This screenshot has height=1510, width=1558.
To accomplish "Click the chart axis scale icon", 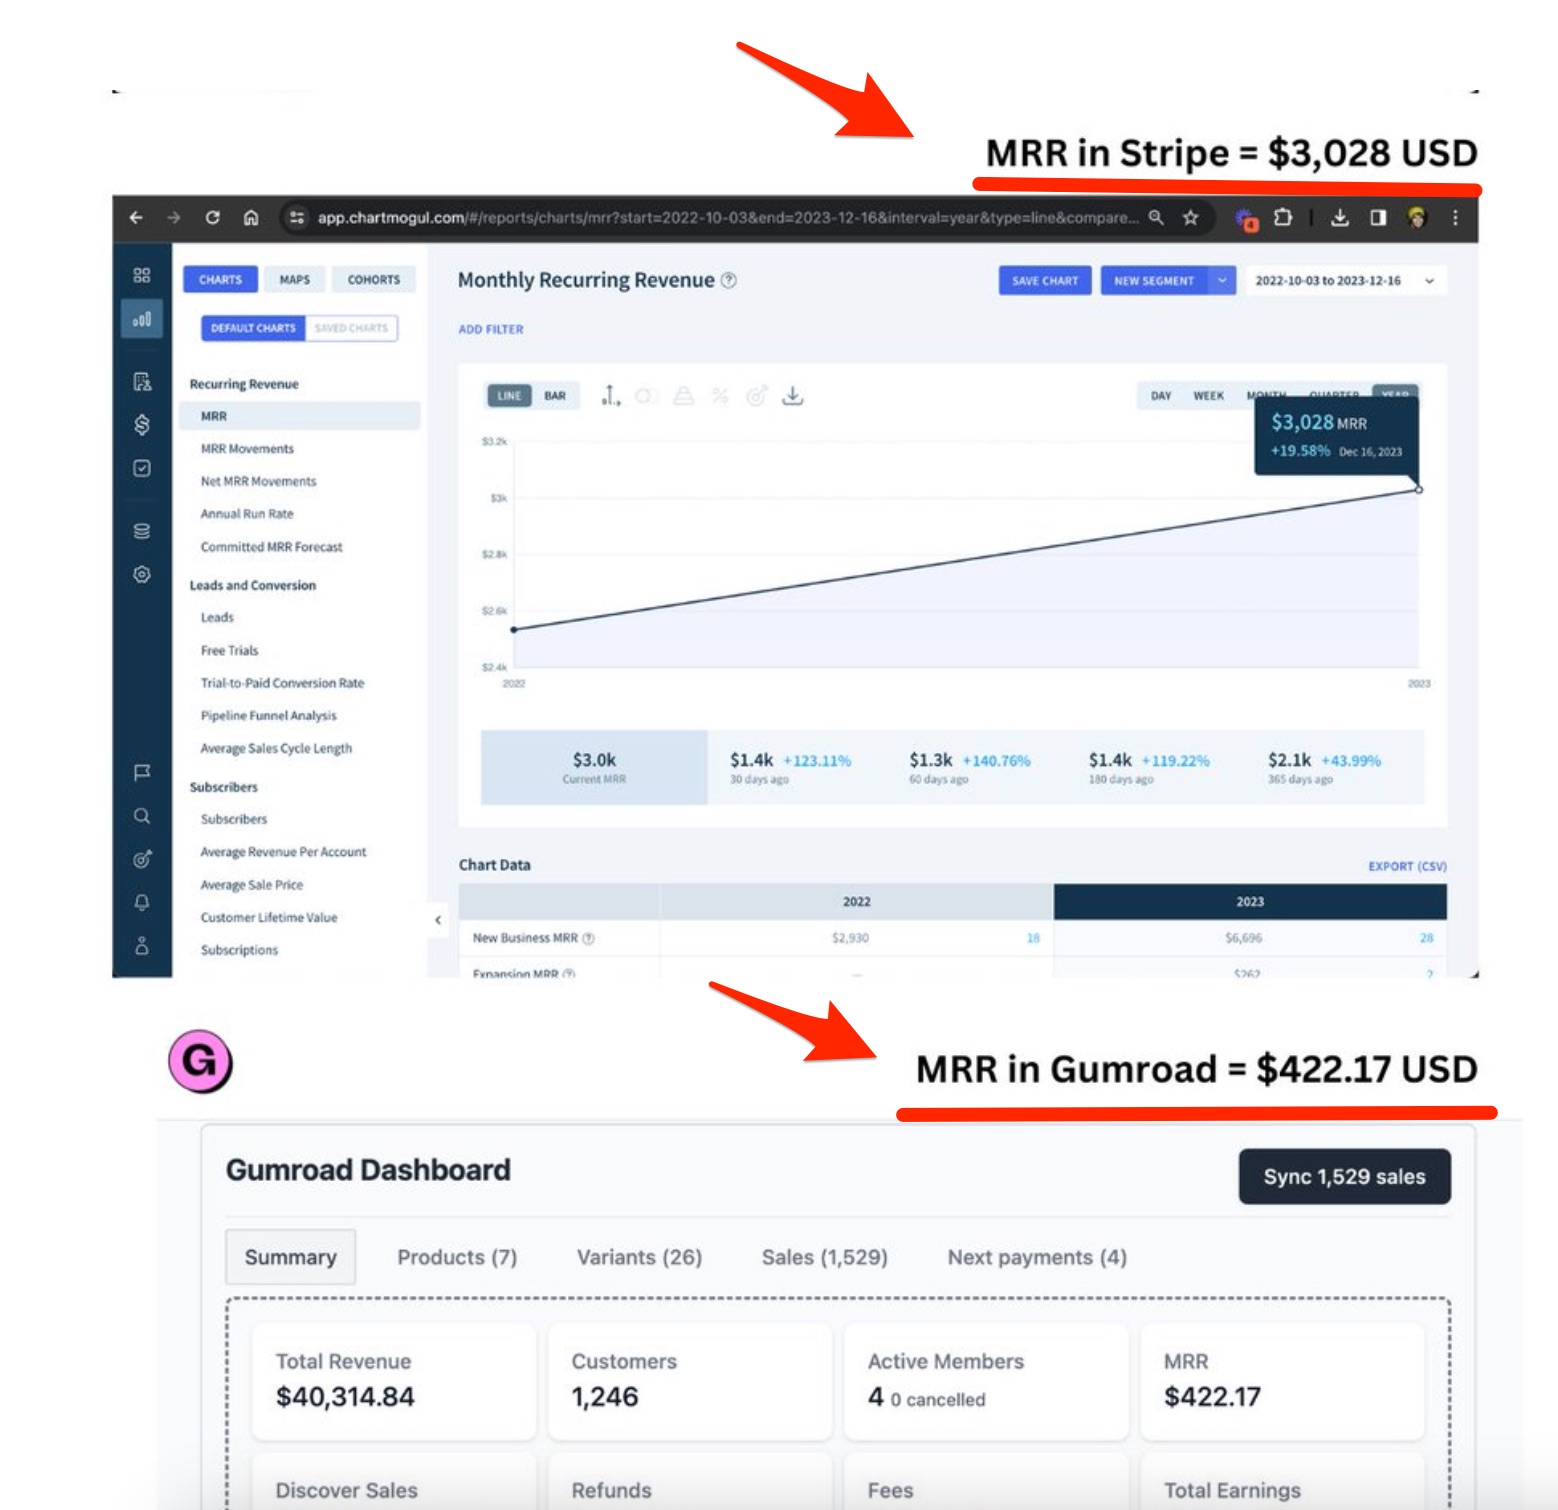I will 610,396.
